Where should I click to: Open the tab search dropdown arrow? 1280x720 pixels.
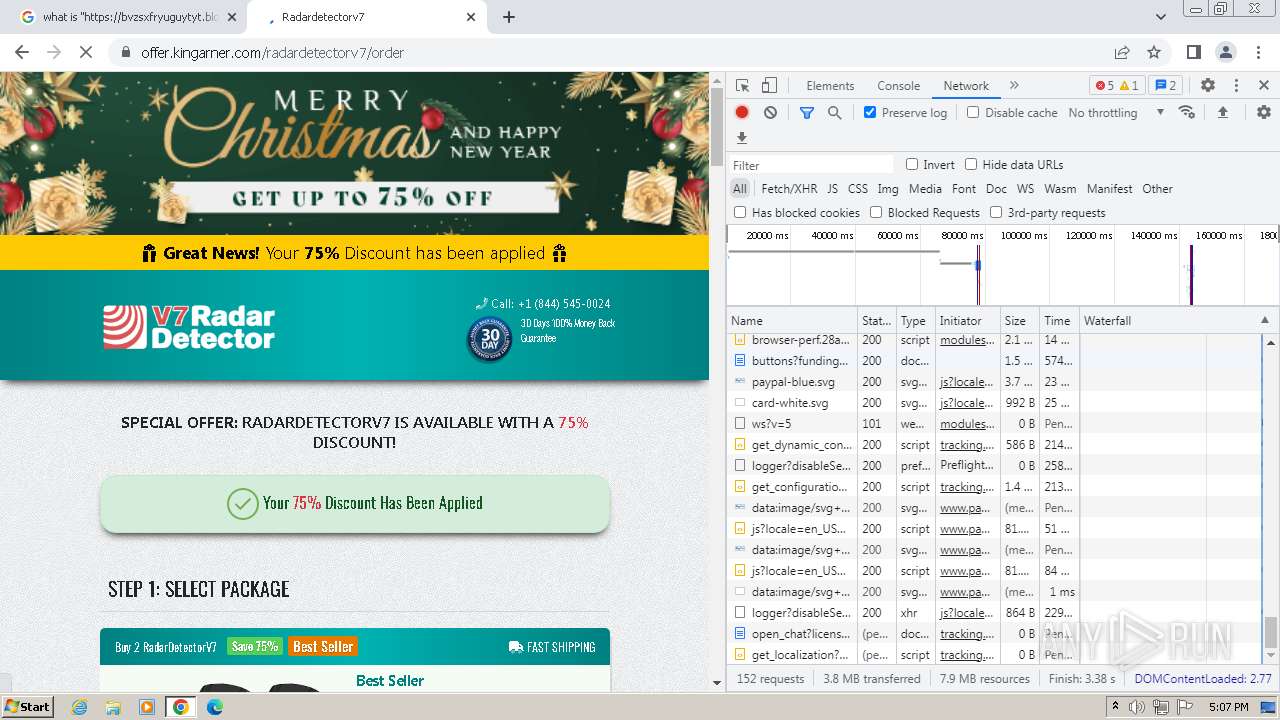point(1161,17)
